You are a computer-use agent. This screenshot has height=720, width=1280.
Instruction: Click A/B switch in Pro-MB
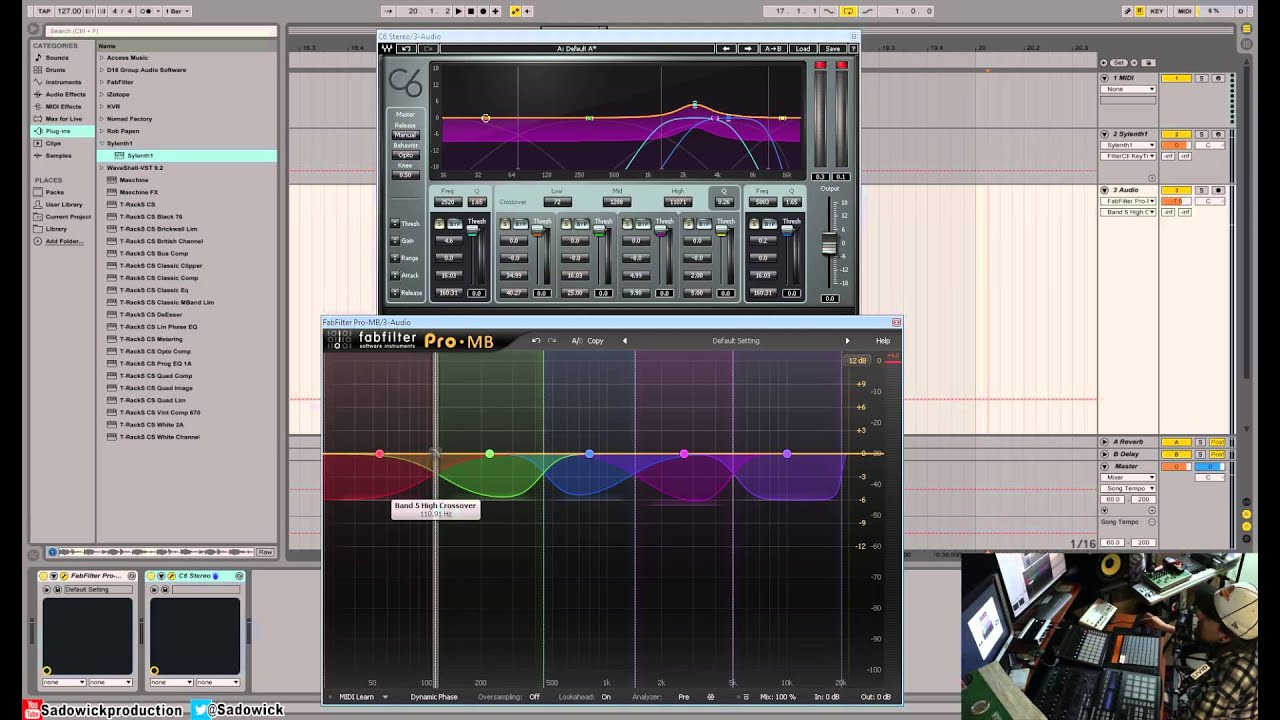coord(577,341)
